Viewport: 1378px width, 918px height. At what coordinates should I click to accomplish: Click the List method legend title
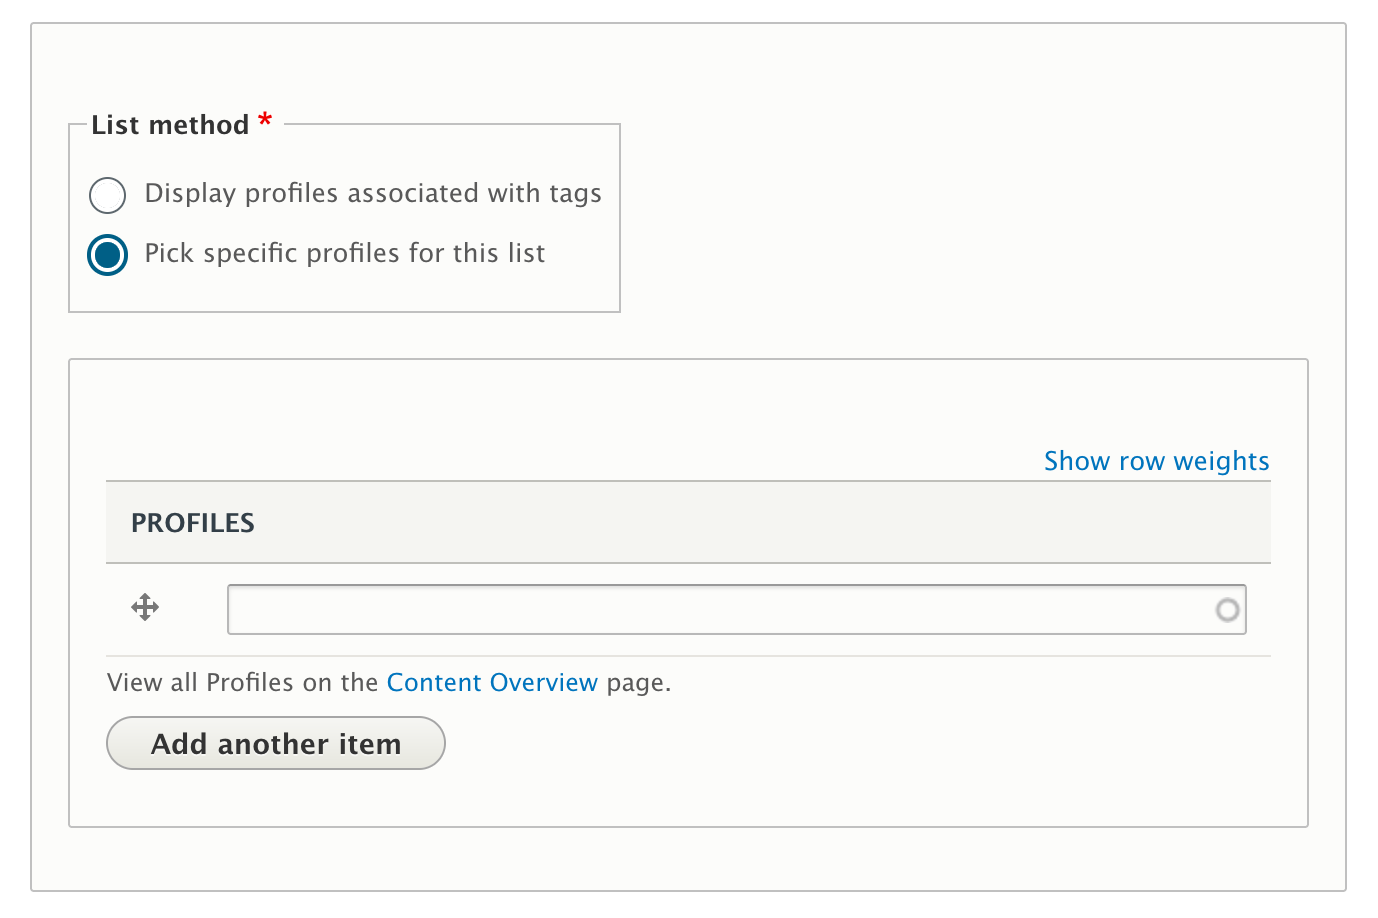[x=170, y=125]
